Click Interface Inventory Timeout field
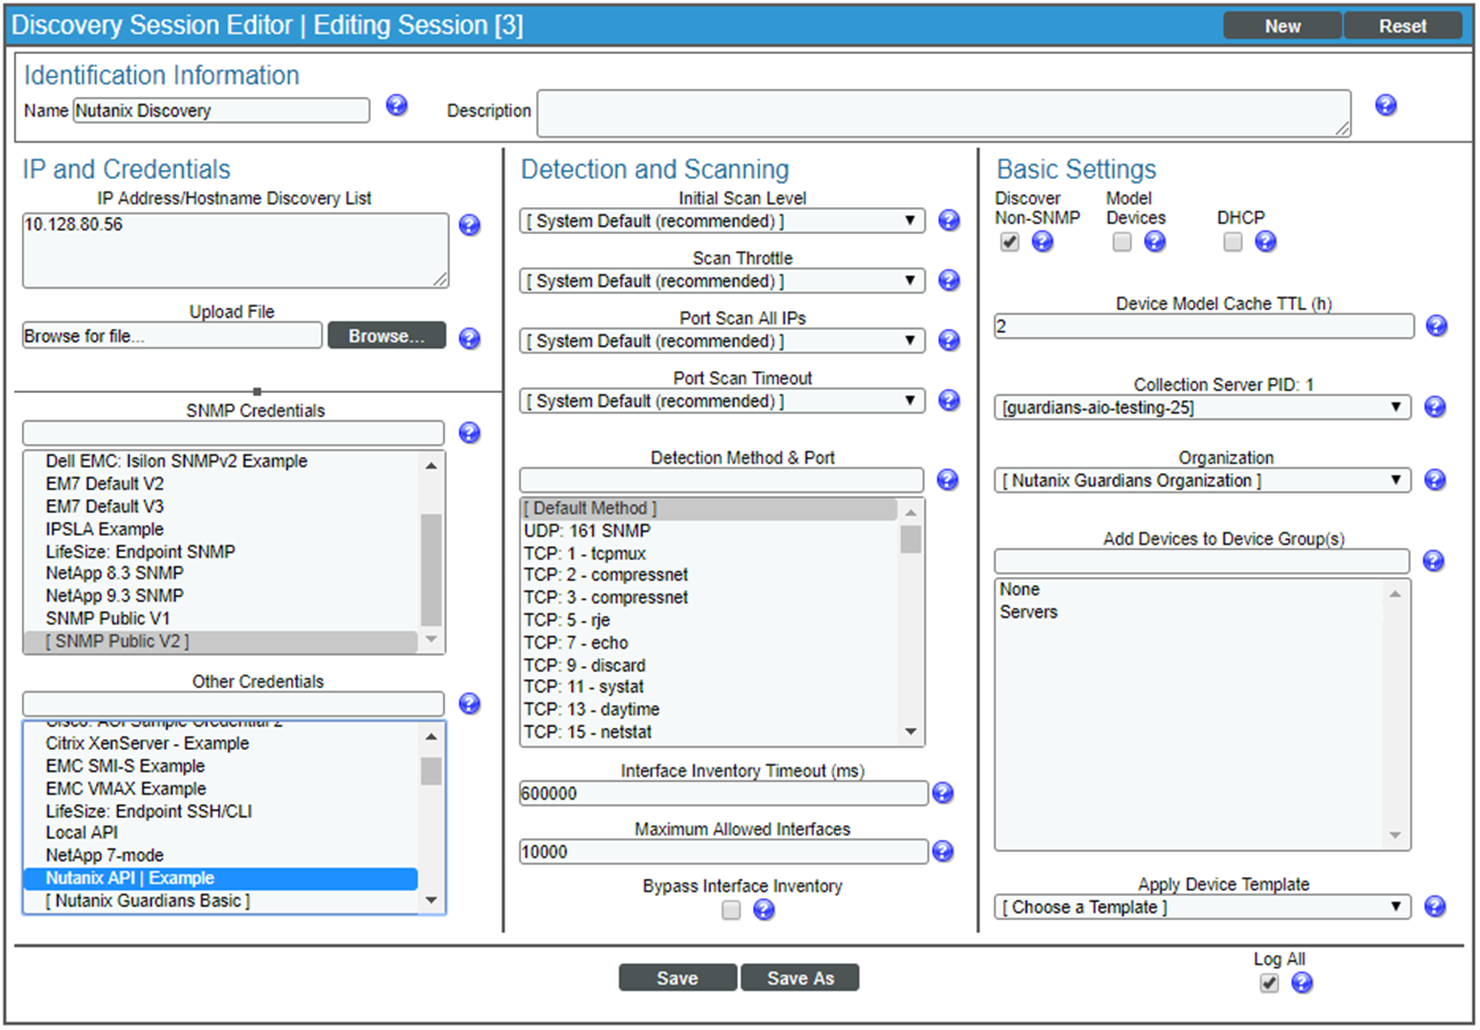The image size is (1480, 1030). [723, 793]
